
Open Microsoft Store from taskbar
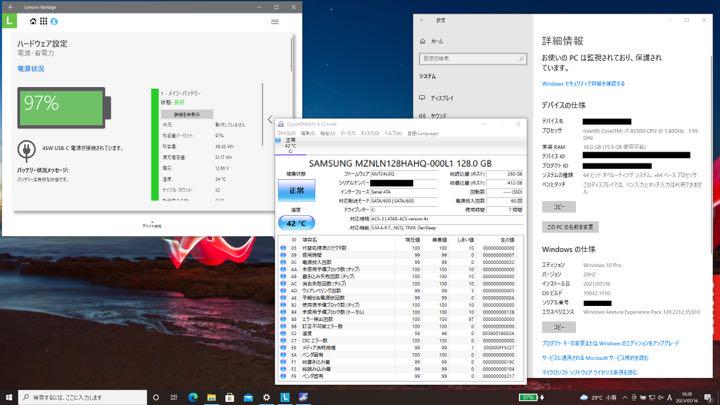(x=230, y=397)
